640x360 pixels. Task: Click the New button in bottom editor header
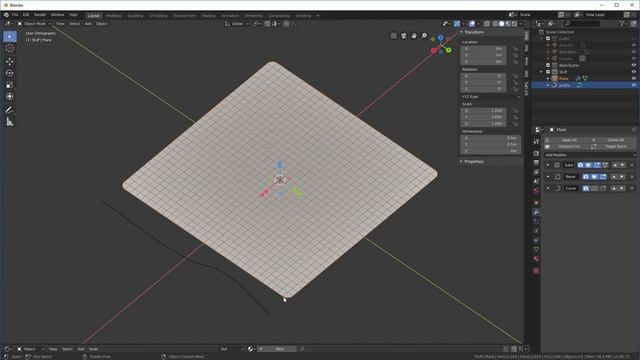click(x=277, y=349)
